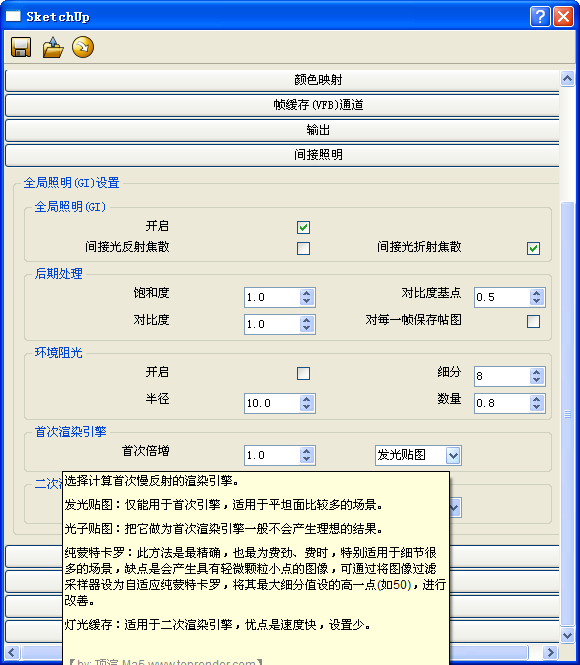Click the horizontal scrollbar left arrow
Viewport: 580px width, 665px height.
[11, 652]
